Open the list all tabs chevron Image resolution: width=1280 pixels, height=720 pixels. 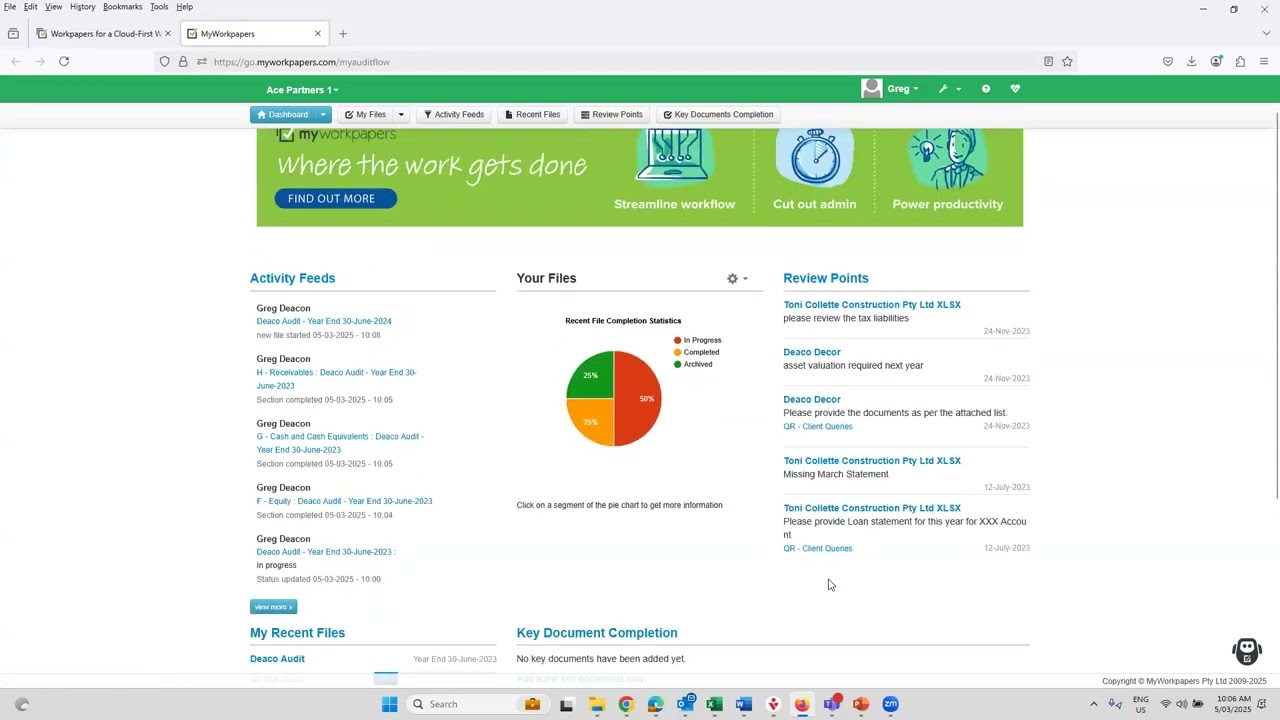click(x=1266, y=34)
